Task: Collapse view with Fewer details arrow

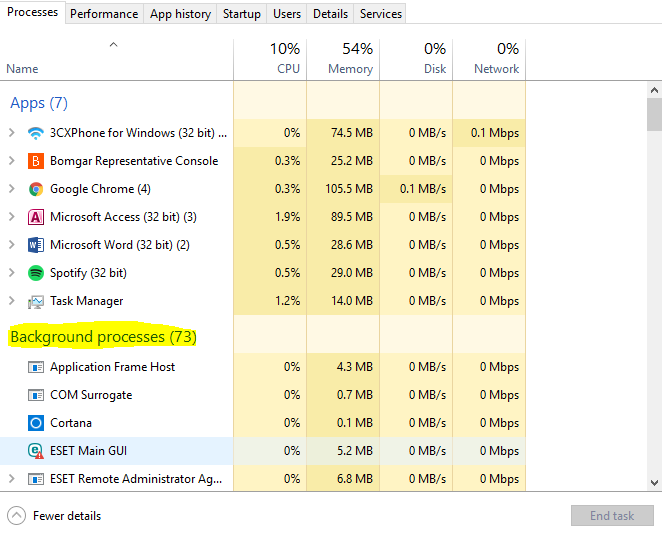Action: (x=17, y=516)
